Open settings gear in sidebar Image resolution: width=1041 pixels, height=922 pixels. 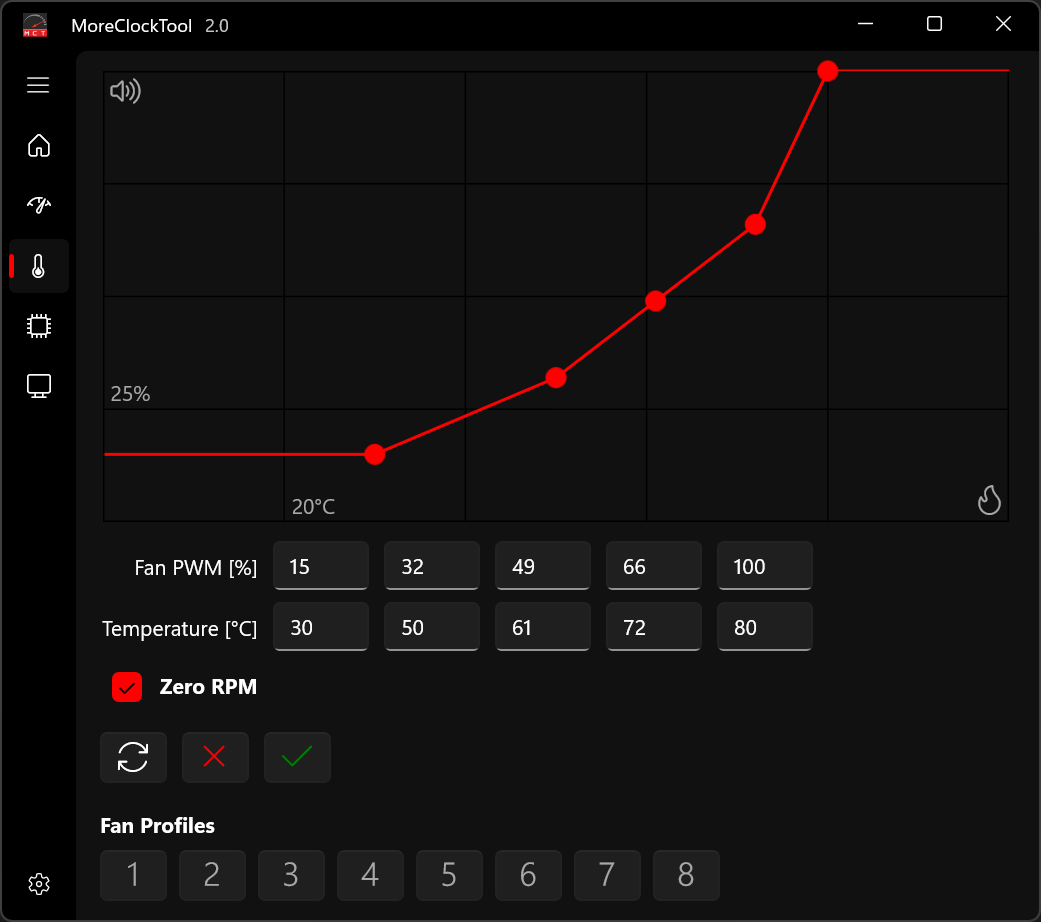pos(39,884)
